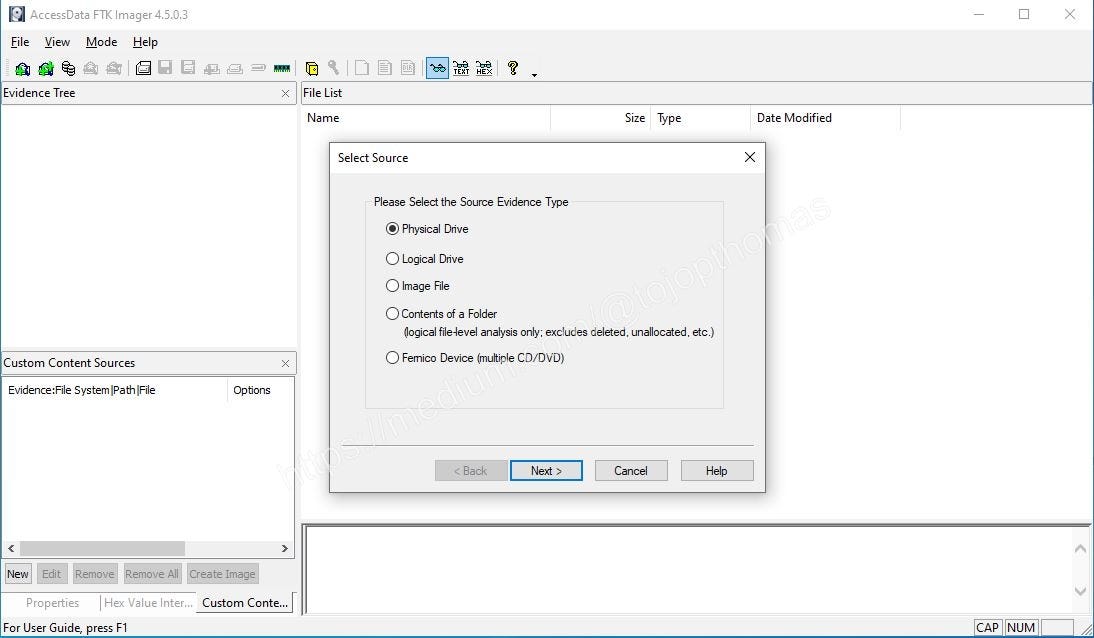The height and width of the screenshot is (638, 1094).
Task: Click the Create Custom Content Image icon
Action: click(x=235, y=68)
